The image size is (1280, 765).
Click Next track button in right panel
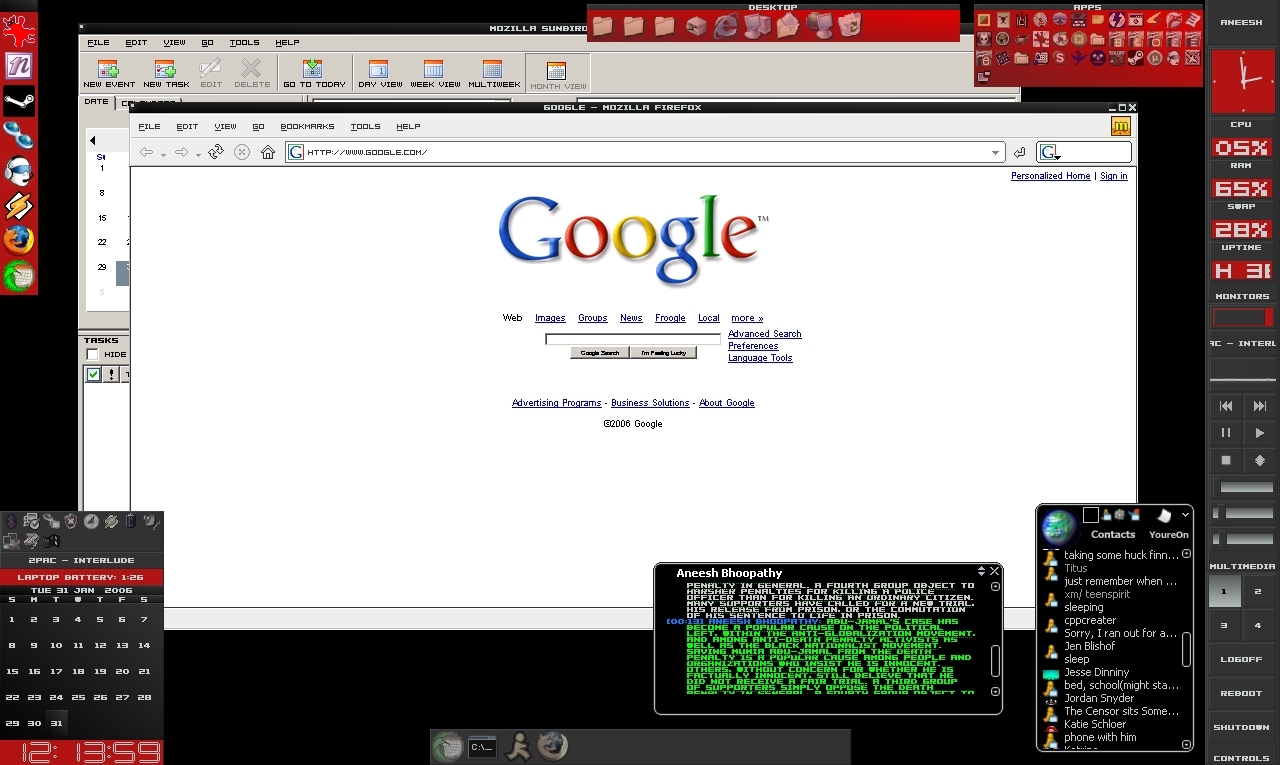pos(1260,406)
